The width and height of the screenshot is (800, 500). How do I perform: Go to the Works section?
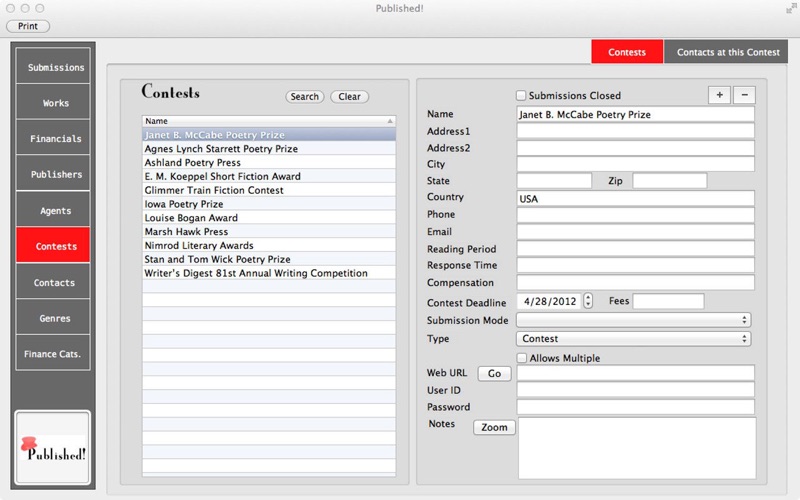53,102
